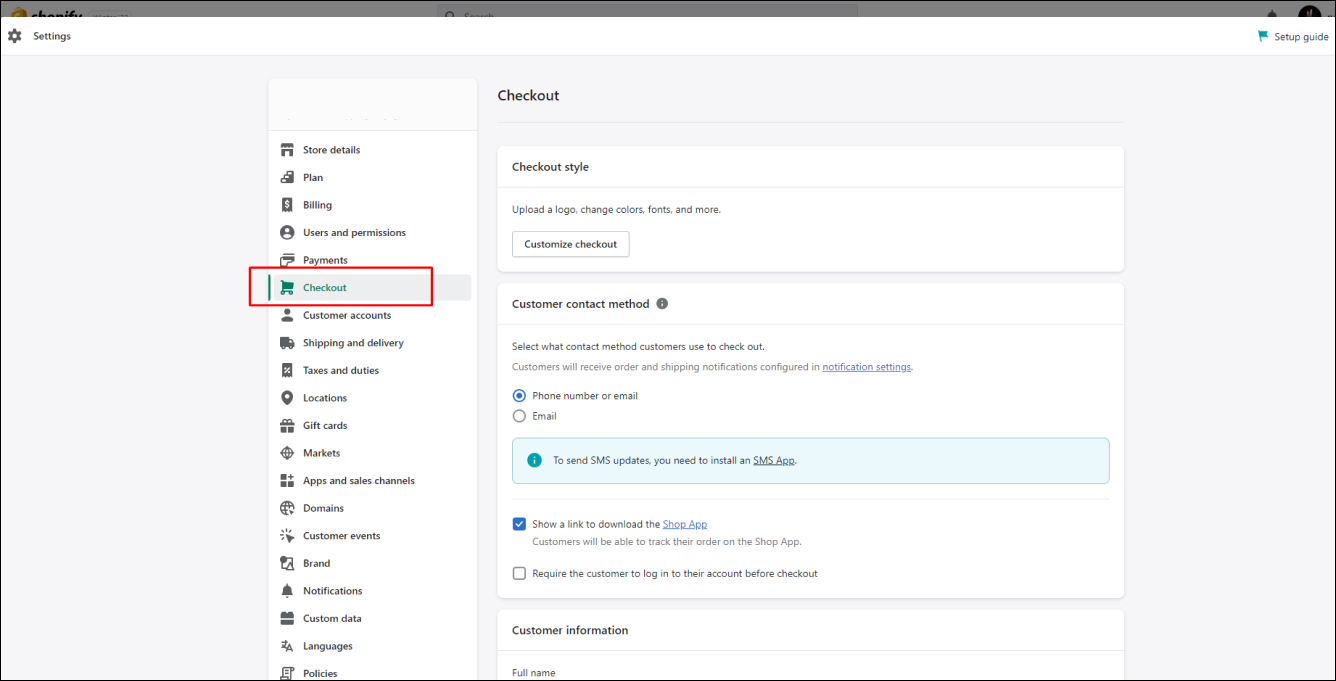Check Require customer to log in before checkout

coord(519,574)
